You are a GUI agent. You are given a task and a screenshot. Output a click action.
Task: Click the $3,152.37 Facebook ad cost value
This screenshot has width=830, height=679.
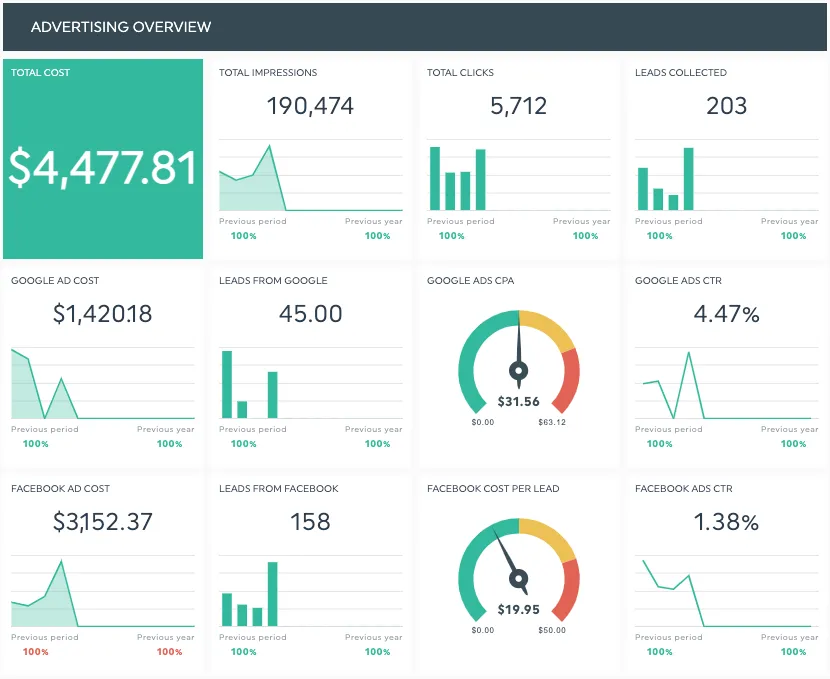103,522
